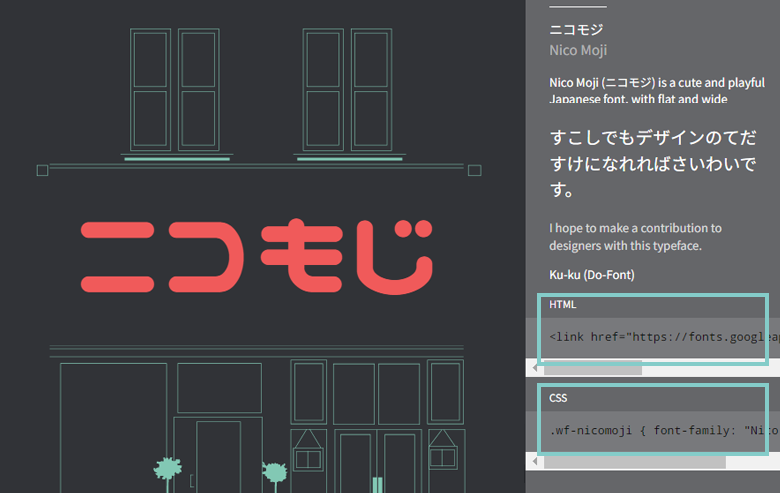This screenshot has width=780, height=493.
Task: Click the ニコモジ Japanese title text
Action: (576, 30)
